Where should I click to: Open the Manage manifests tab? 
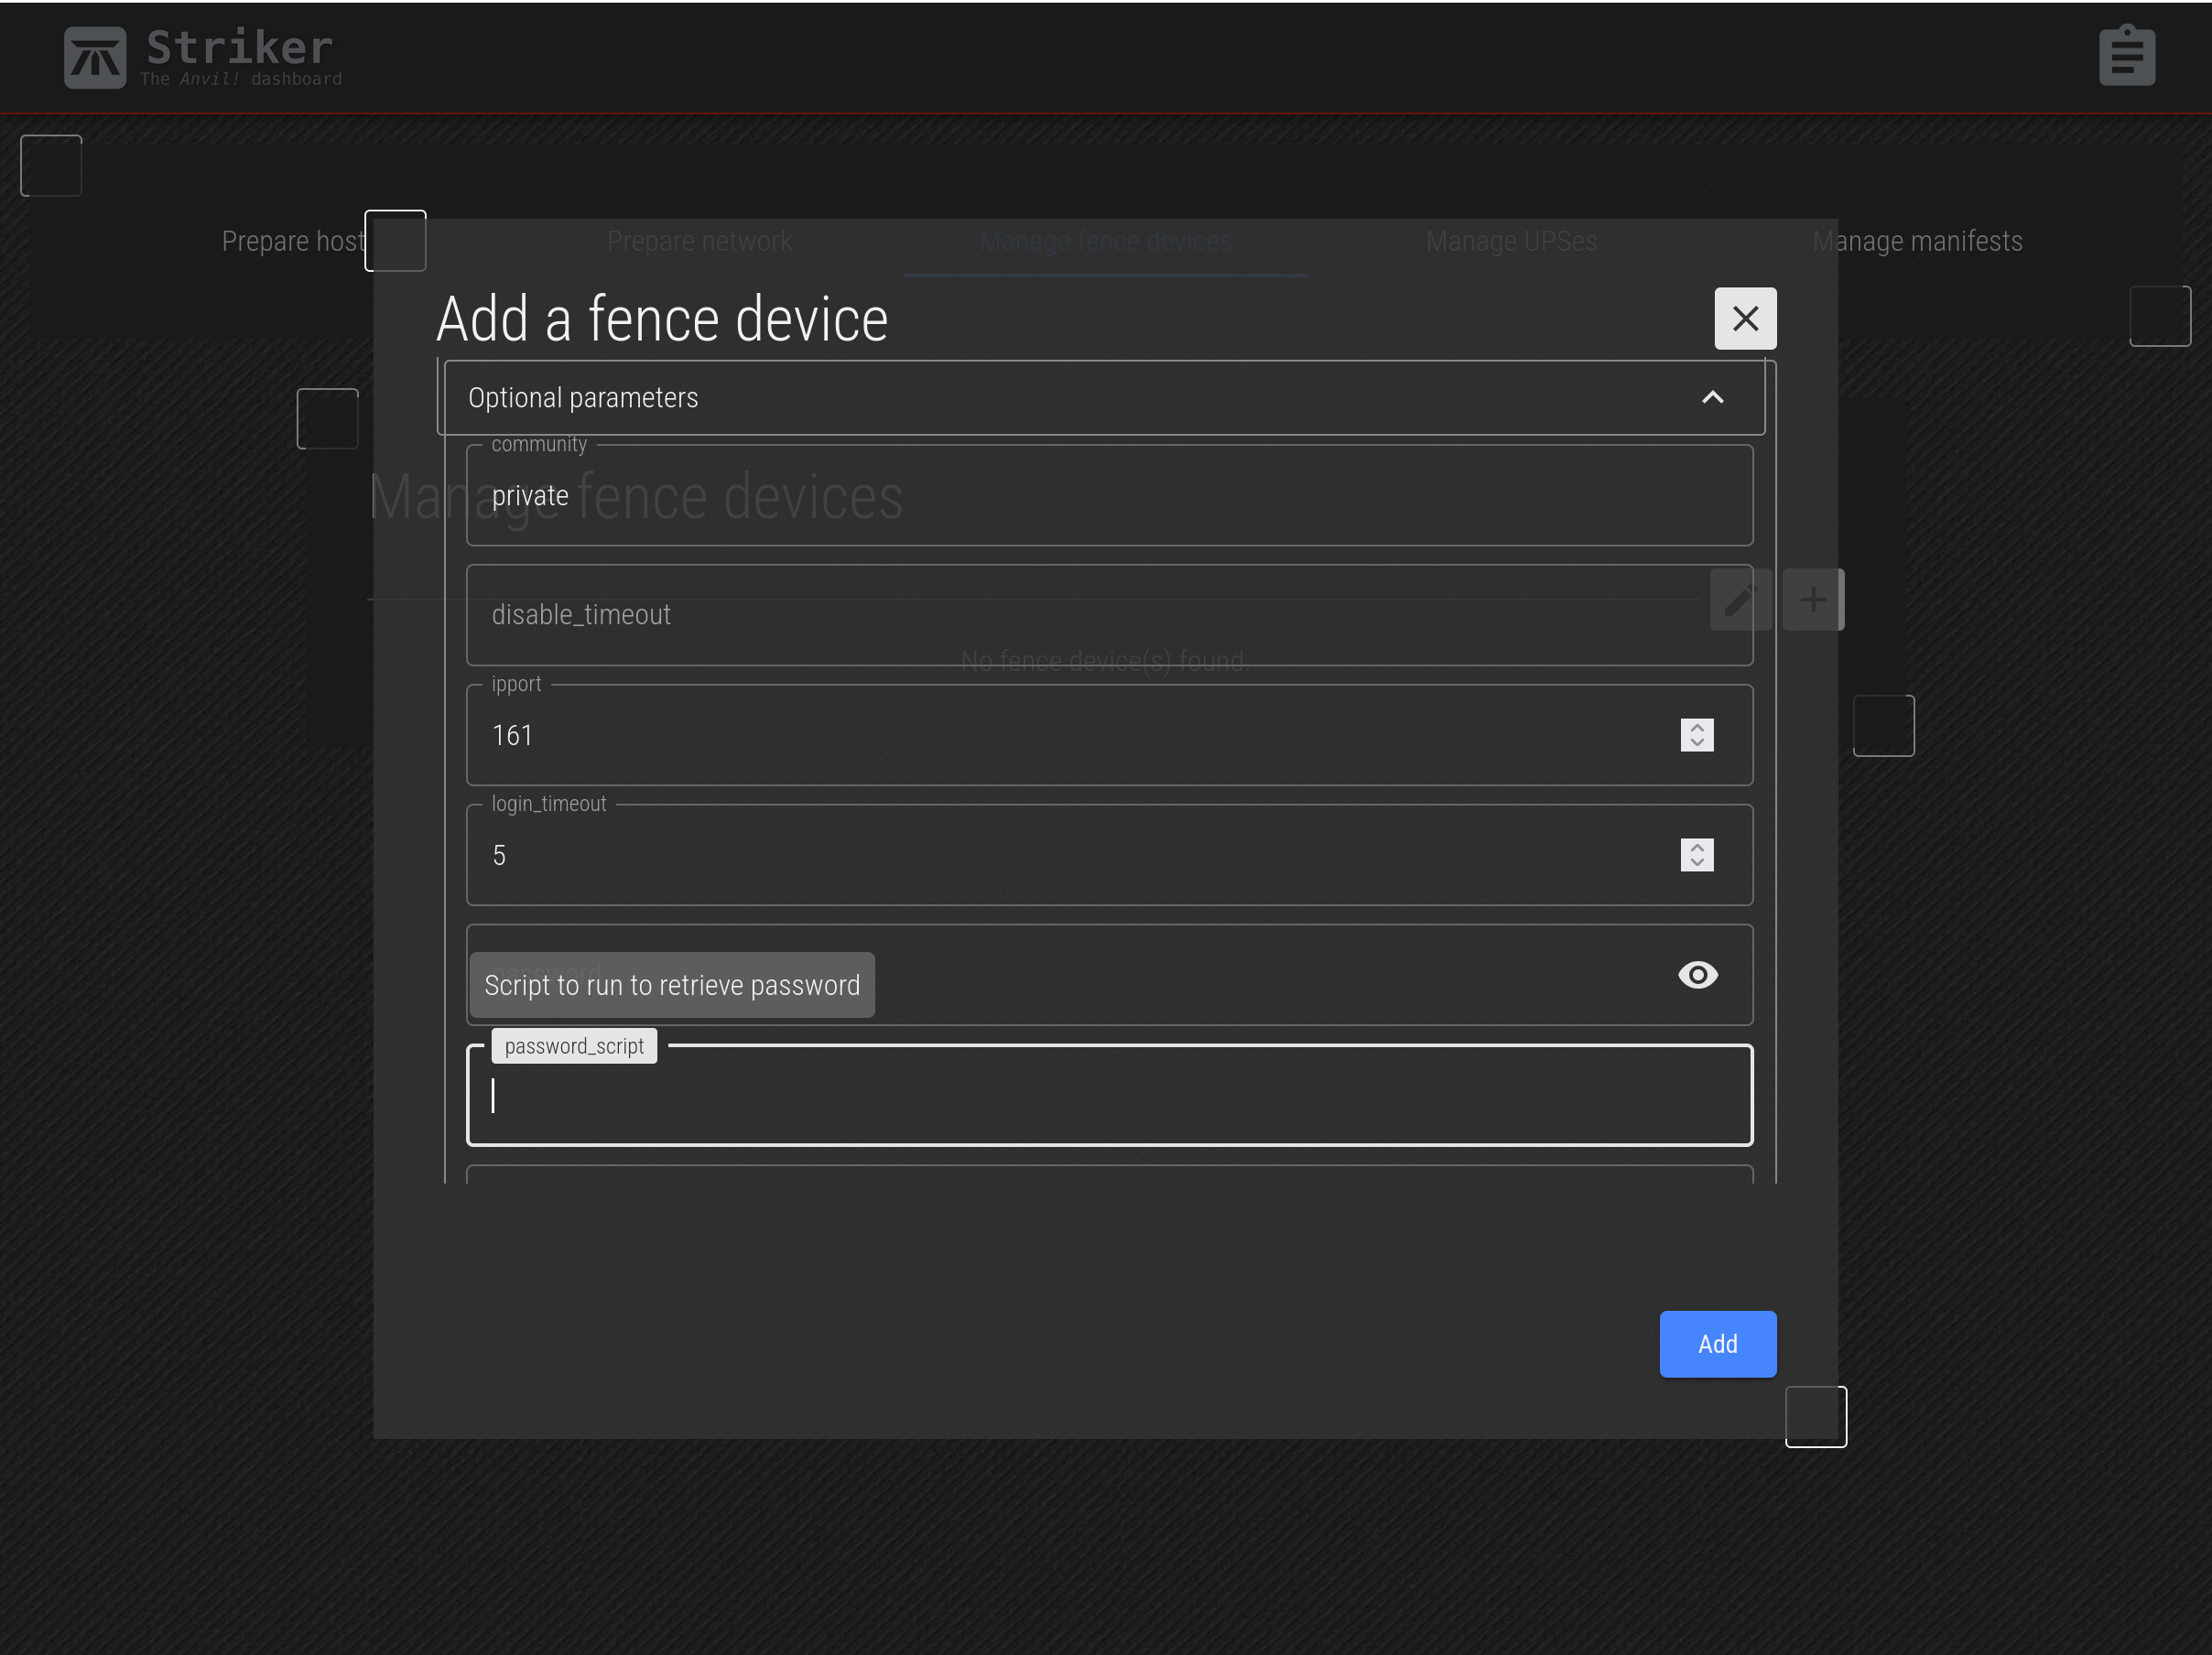click(1917, 241)
